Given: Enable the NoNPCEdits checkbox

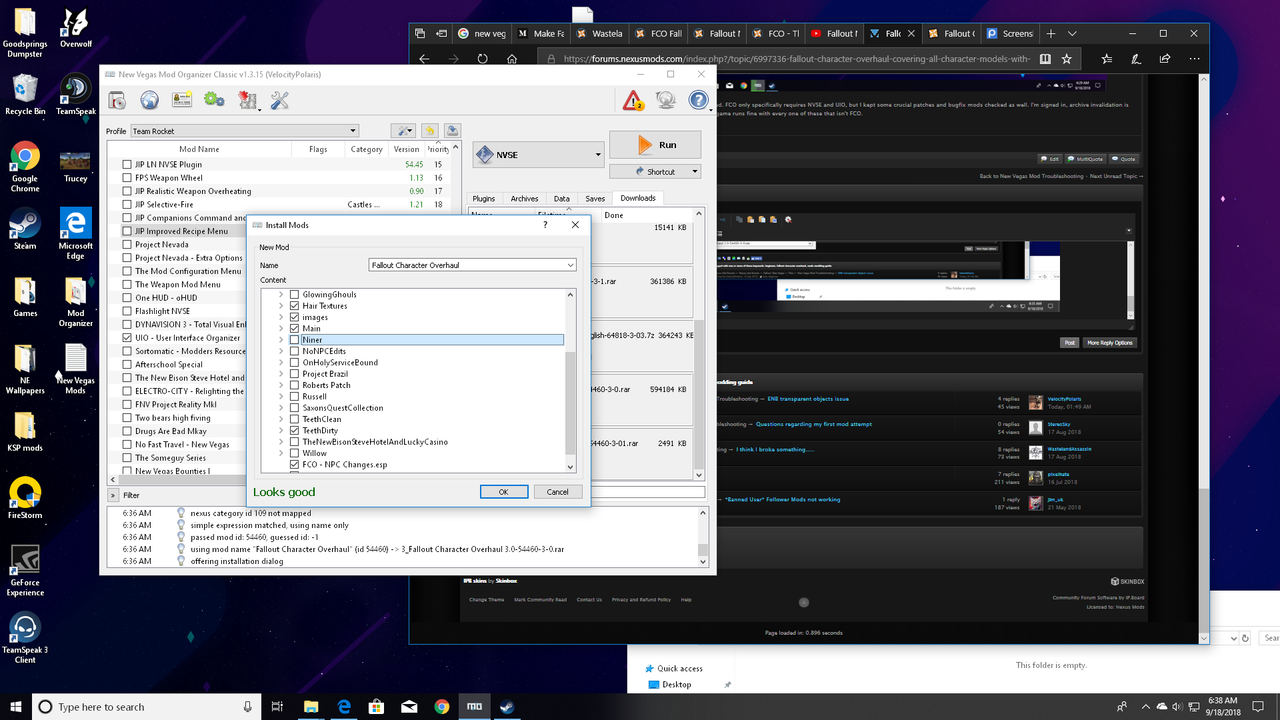Looking at the screenshot, I should point(295,351).
